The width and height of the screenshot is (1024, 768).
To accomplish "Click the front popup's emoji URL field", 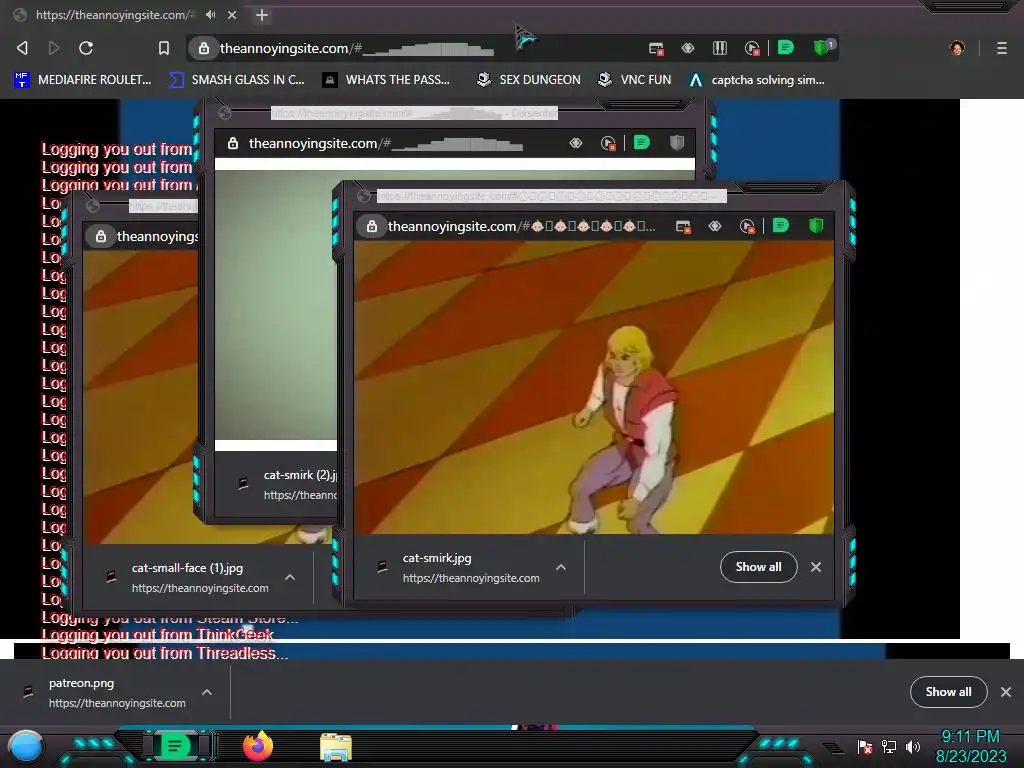I will tap(522, 226).
